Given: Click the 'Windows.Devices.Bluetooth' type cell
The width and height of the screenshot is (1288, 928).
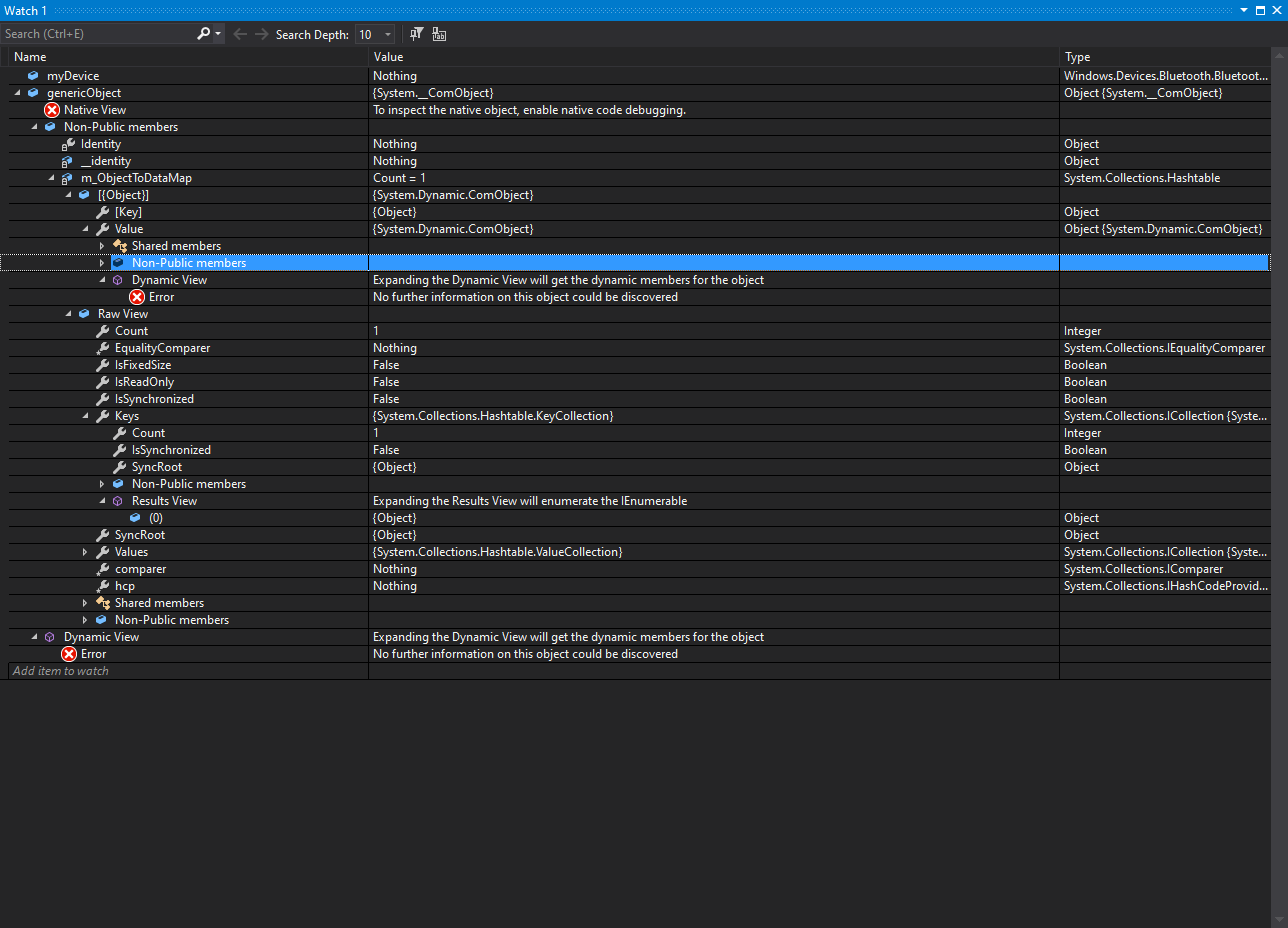Looking at the screenshot, I should 1164,76.
